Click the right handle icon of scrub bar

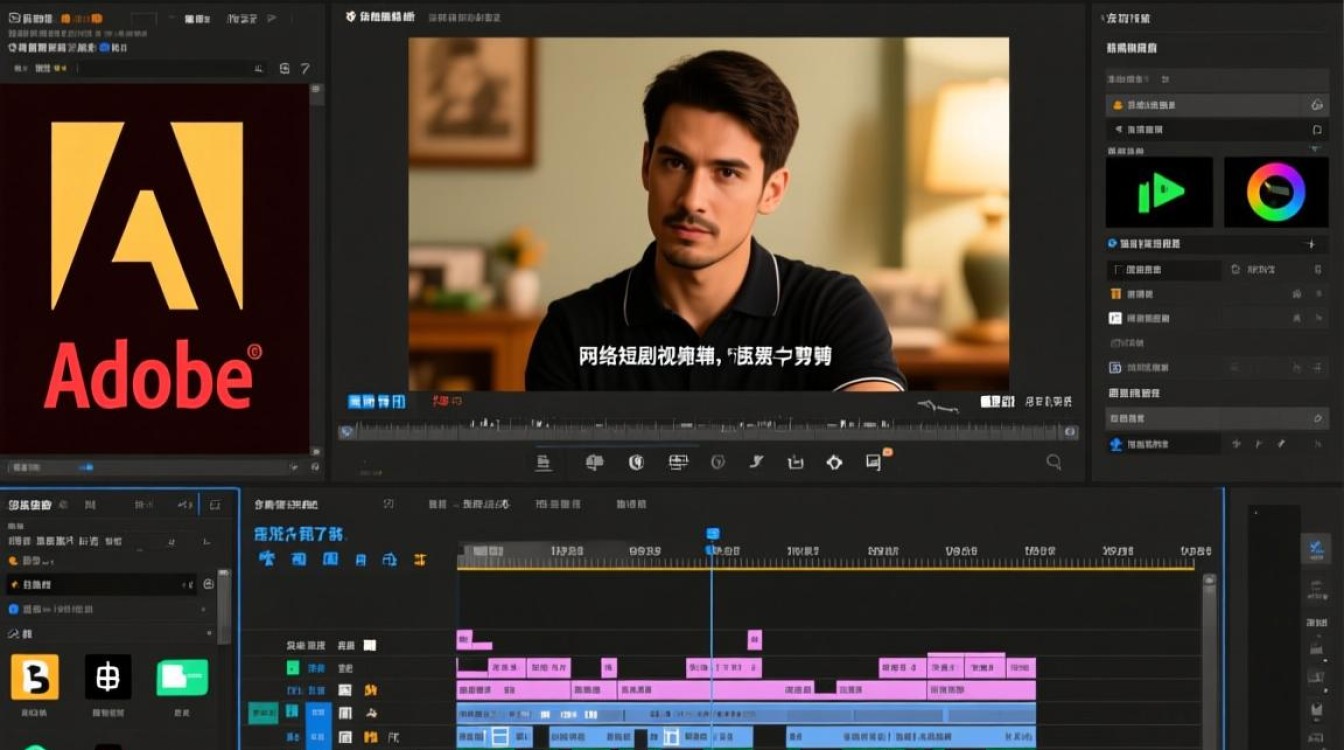pyautogui.click(x=1070, y=432)
